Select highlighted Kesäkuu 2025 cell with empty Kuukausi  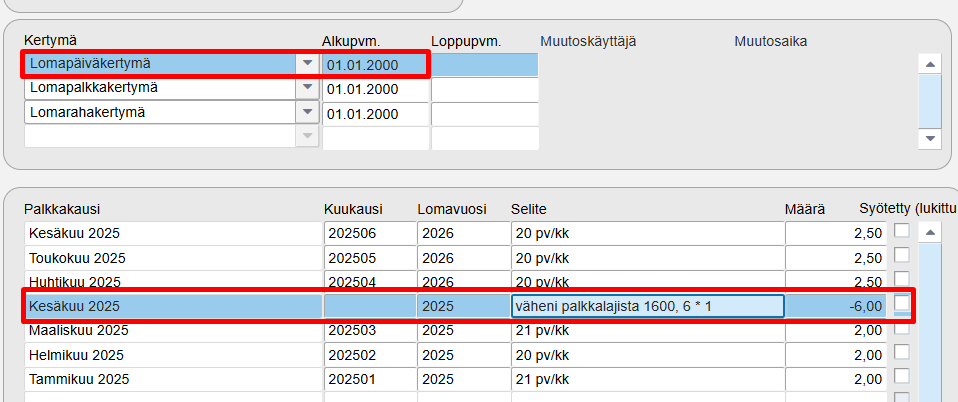[x=174, y=306]
